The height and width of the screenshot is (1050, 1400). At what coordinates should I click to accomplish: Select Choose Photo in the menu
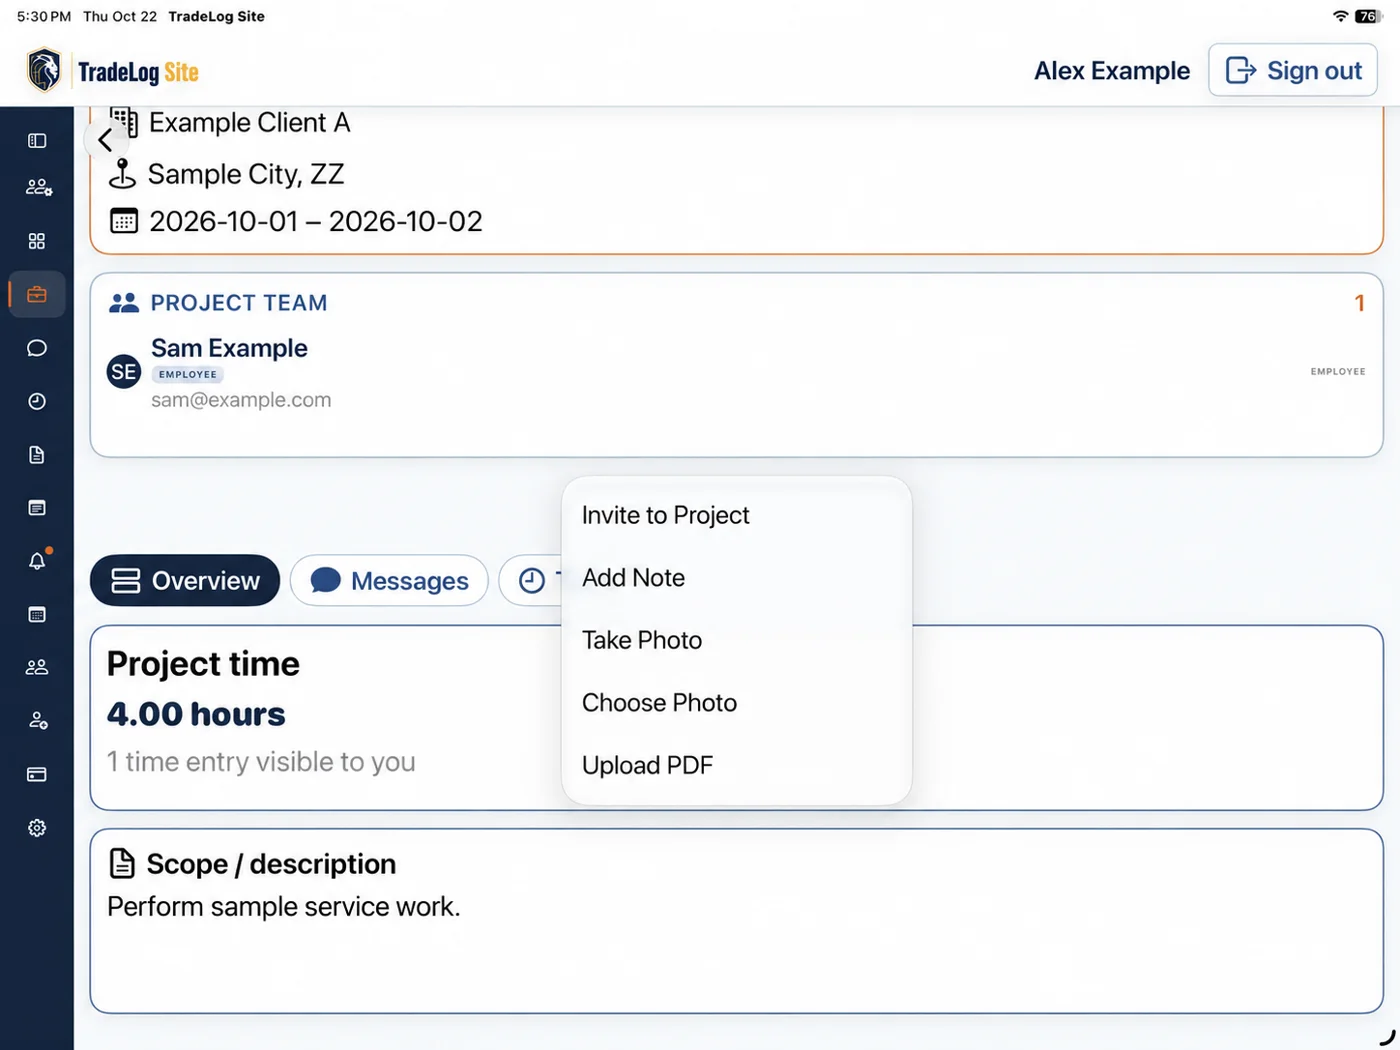tap(737, 703)
